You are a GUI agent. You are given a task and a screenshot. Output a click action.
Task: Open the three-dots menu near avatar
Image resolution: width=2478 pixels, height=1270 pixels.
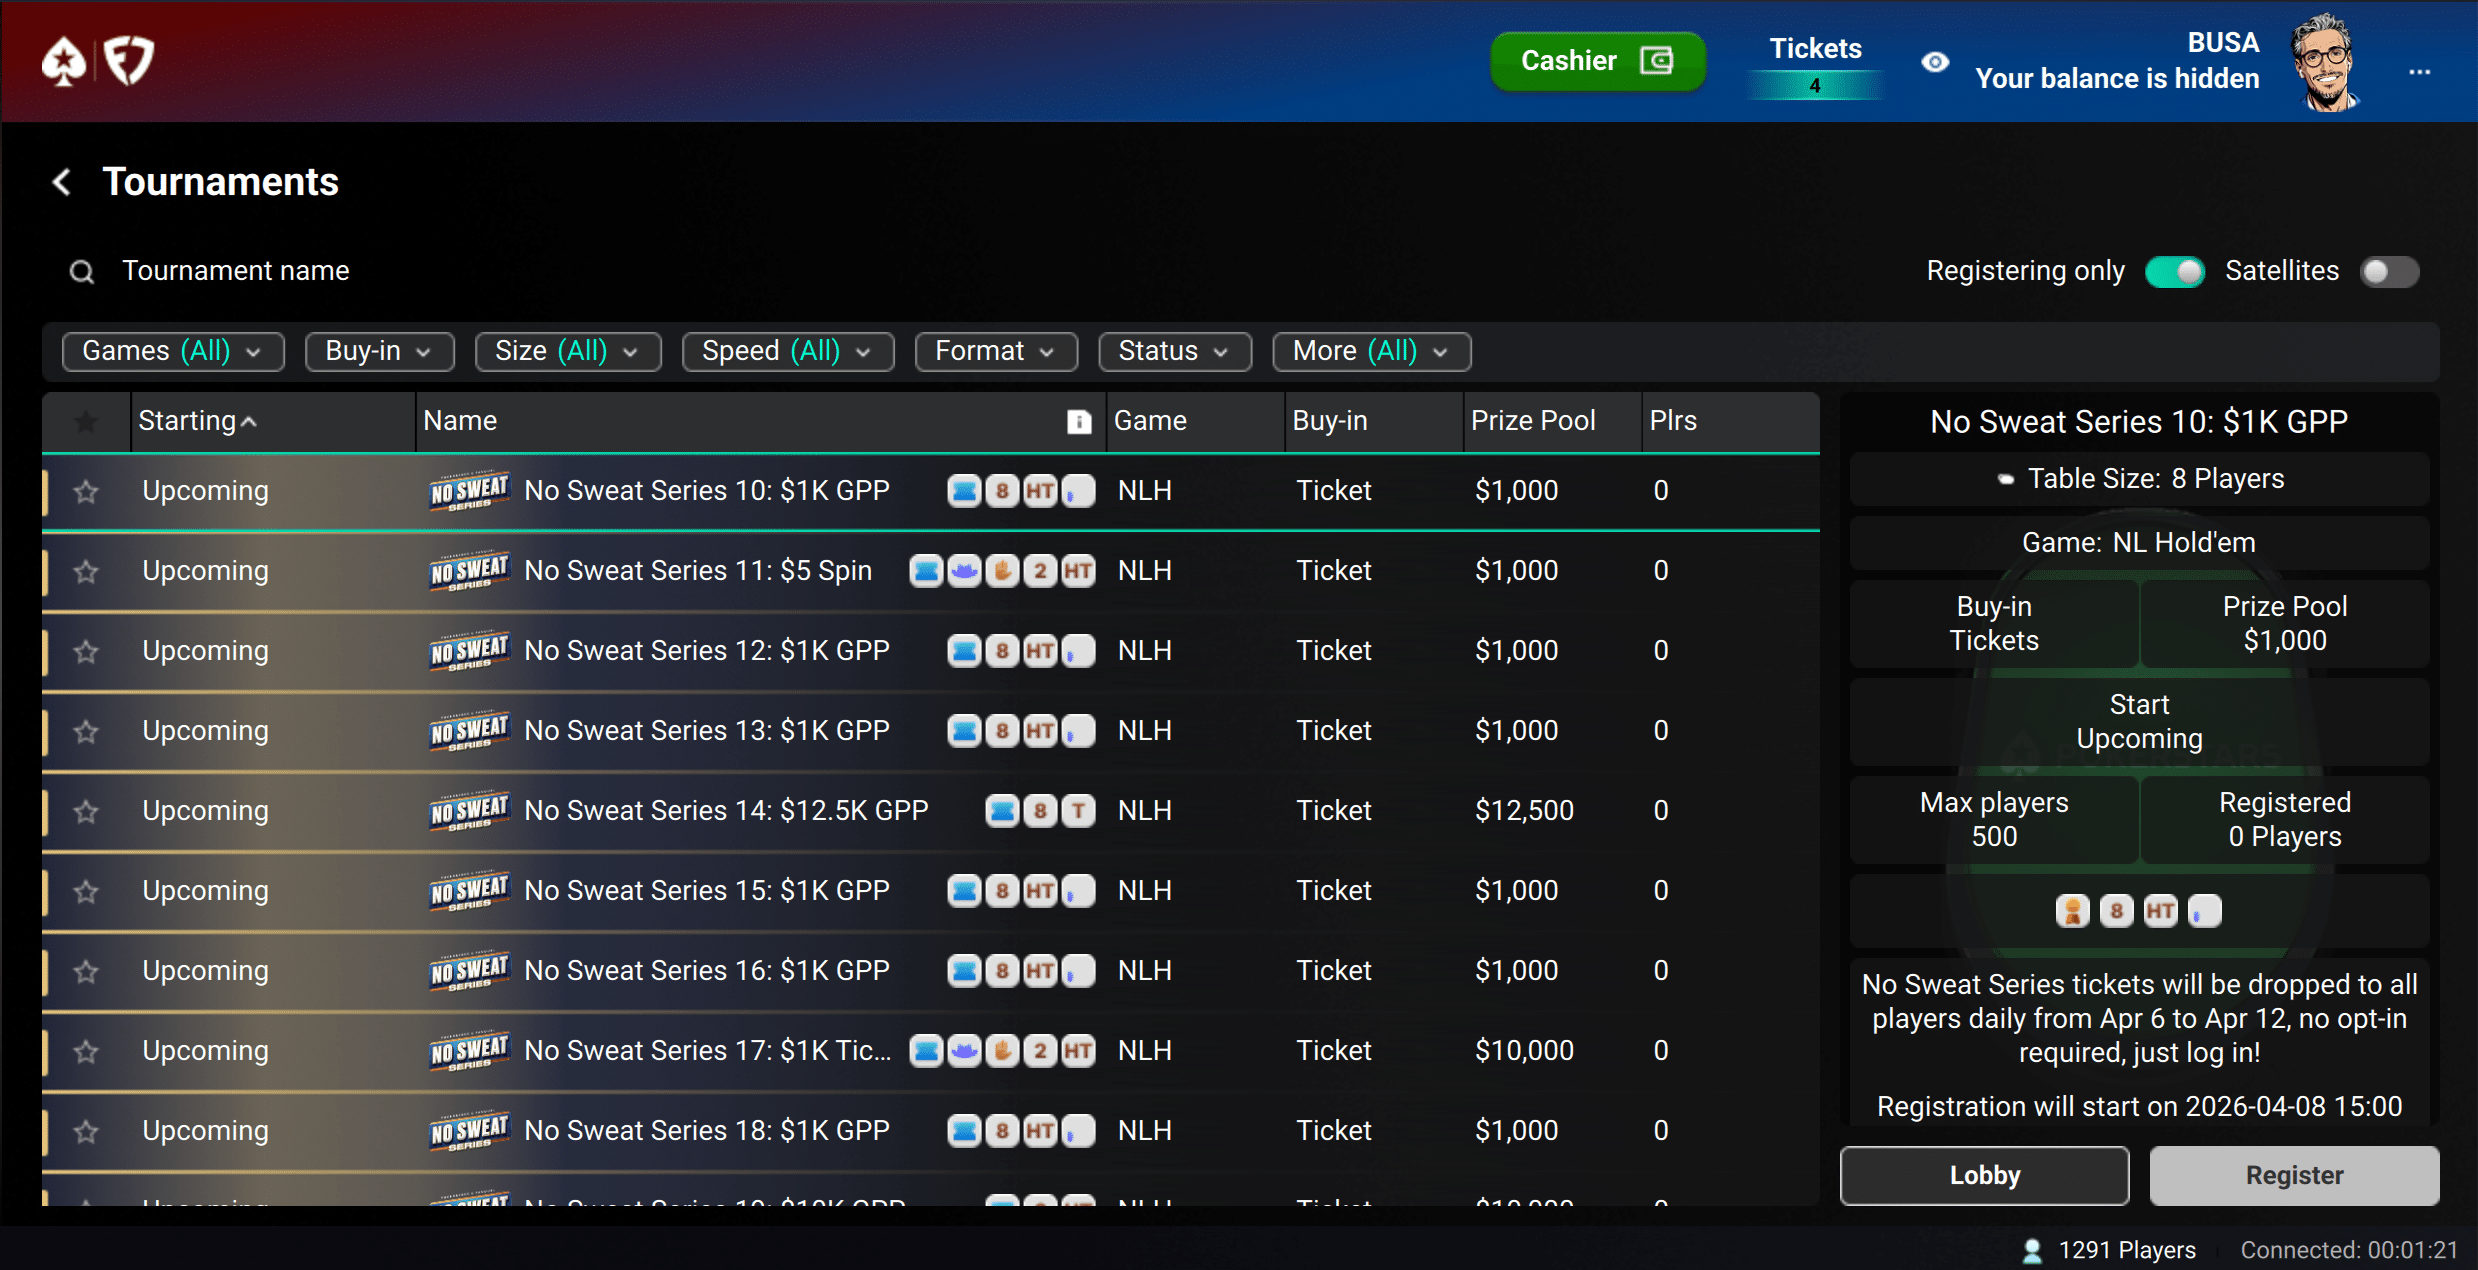[2419, 72]
